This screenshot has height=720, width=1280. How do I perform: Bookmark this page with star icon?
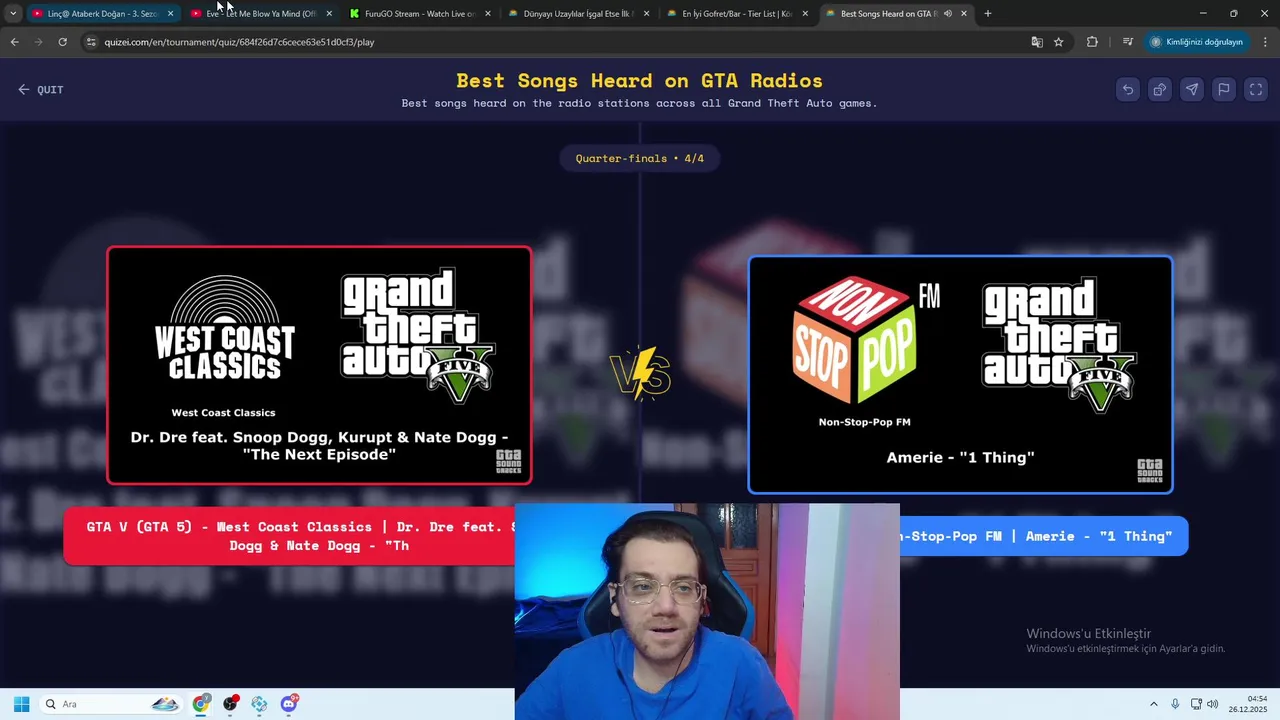tap(1058, 42)
